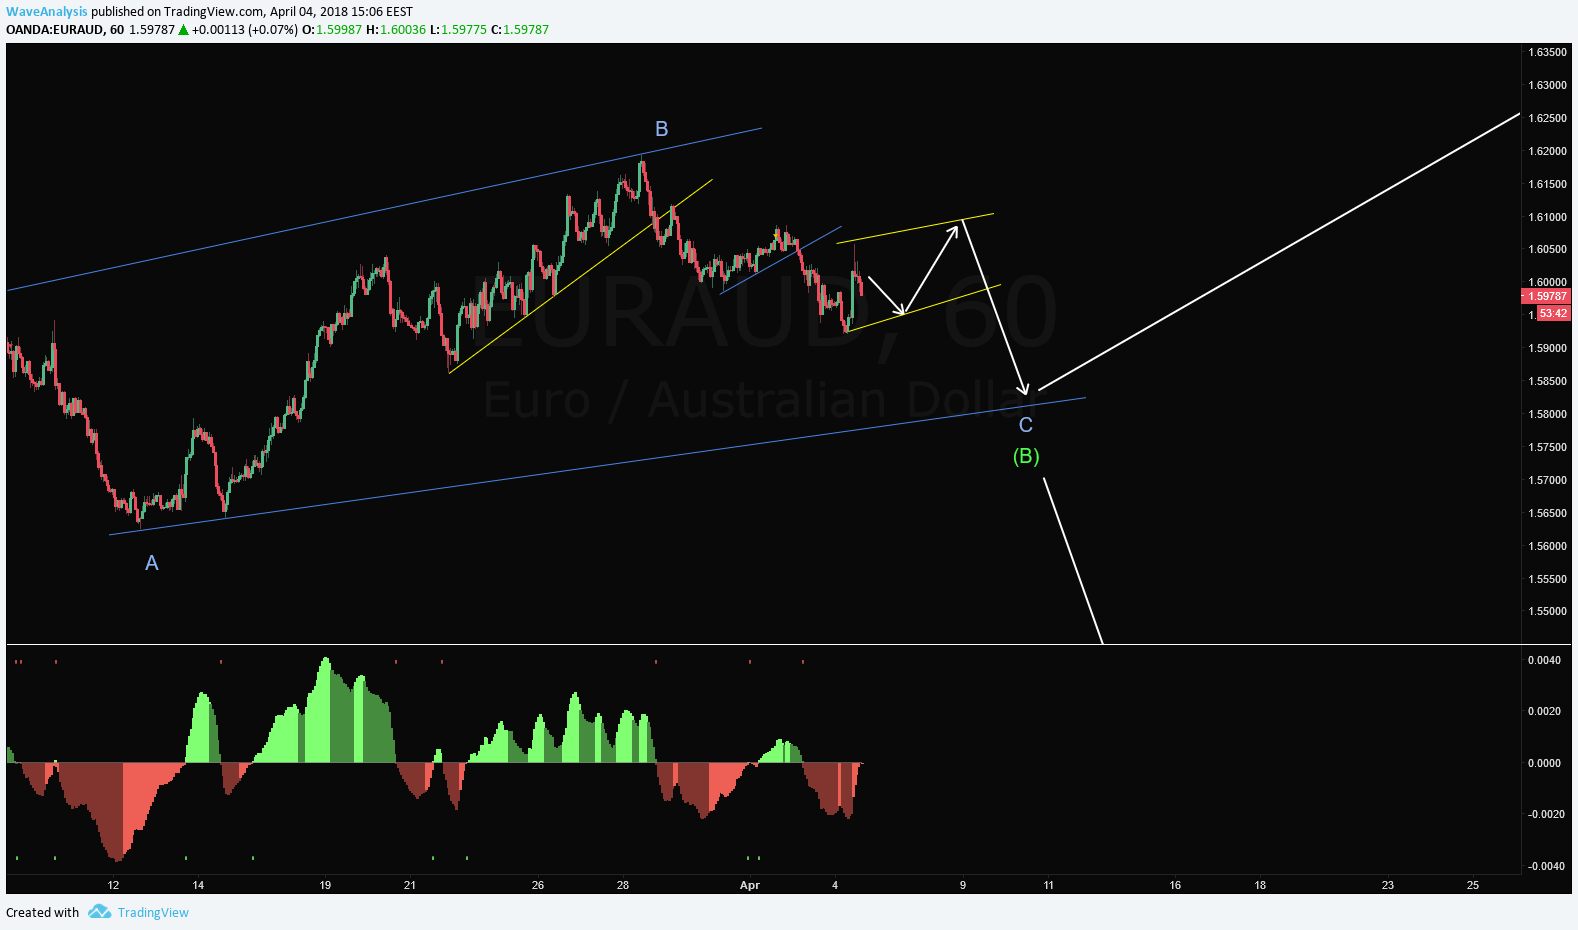Click the 1.60000 price axis label
Image resolution: width=1578 pixels, height=930 pixels.
tap(1547, 282)
